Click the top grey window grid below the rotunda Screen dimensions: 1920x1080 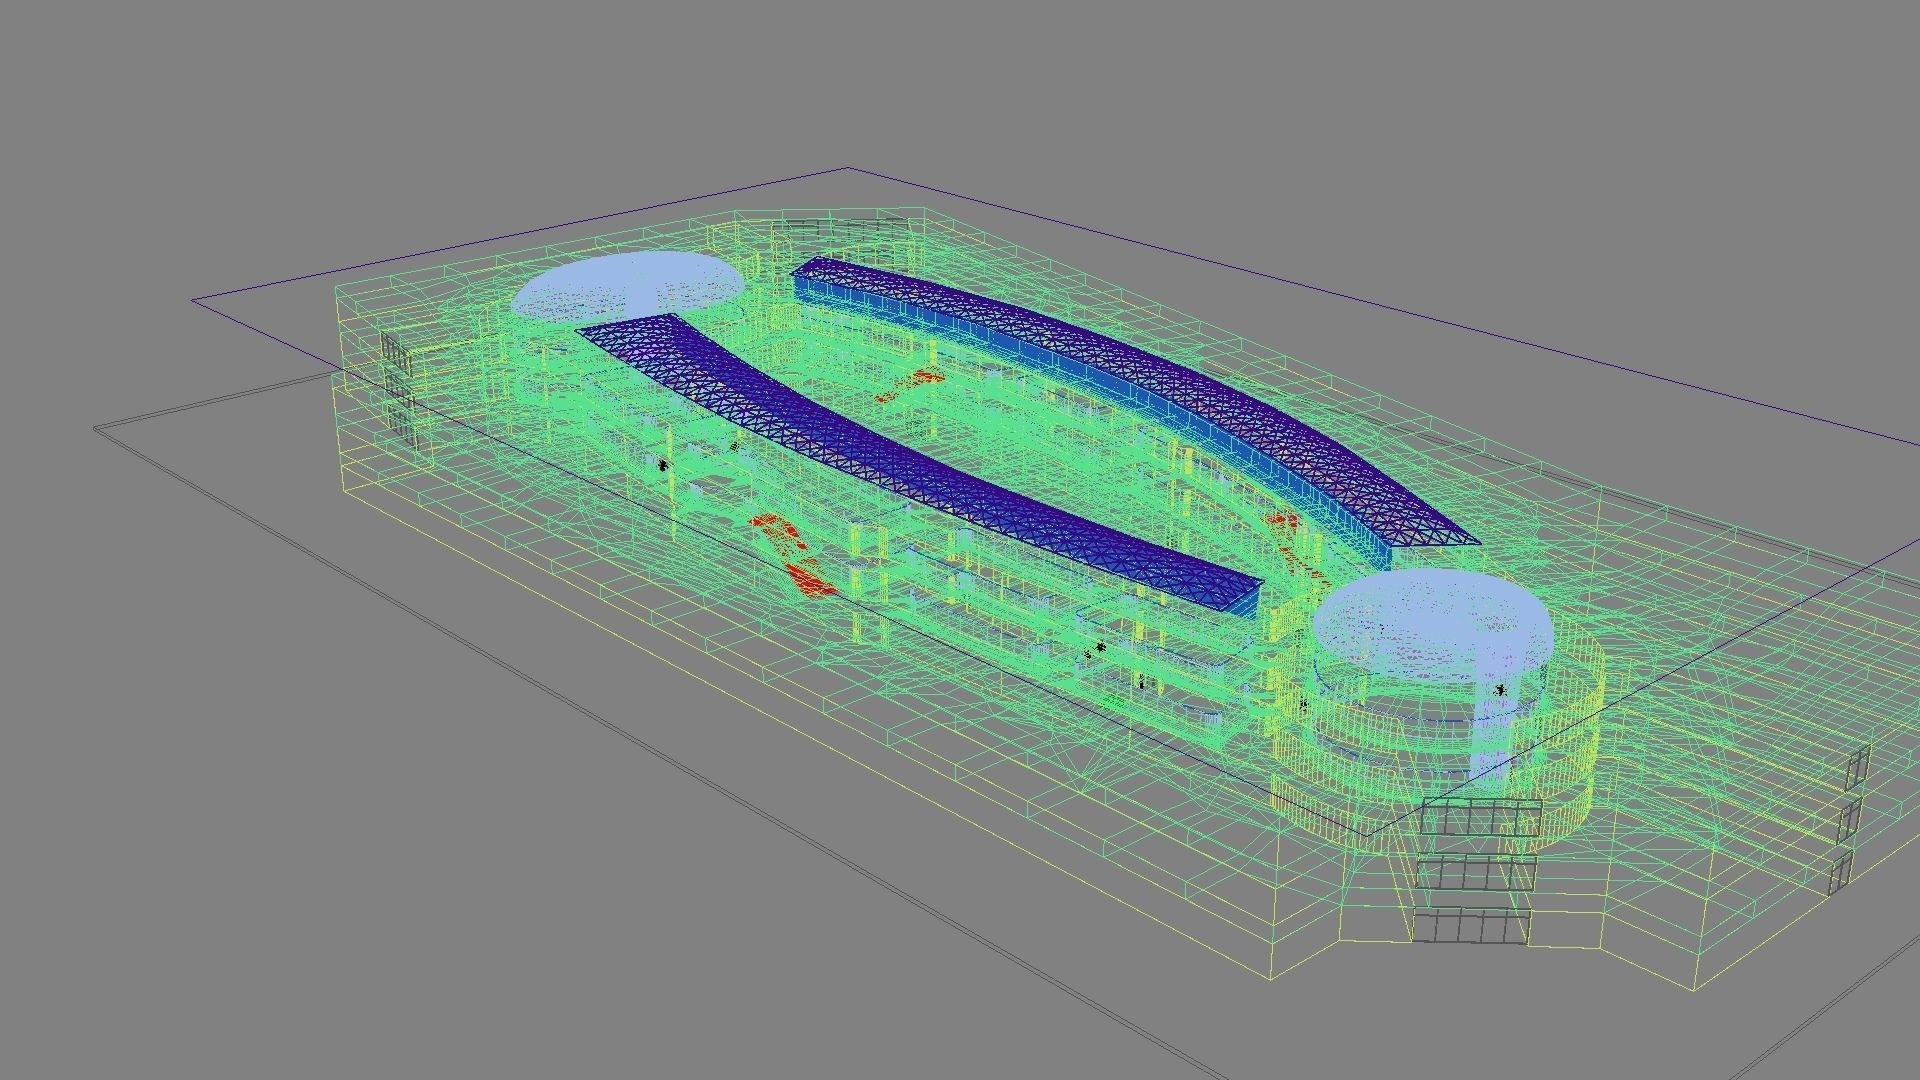click(x=1482, y=817)
